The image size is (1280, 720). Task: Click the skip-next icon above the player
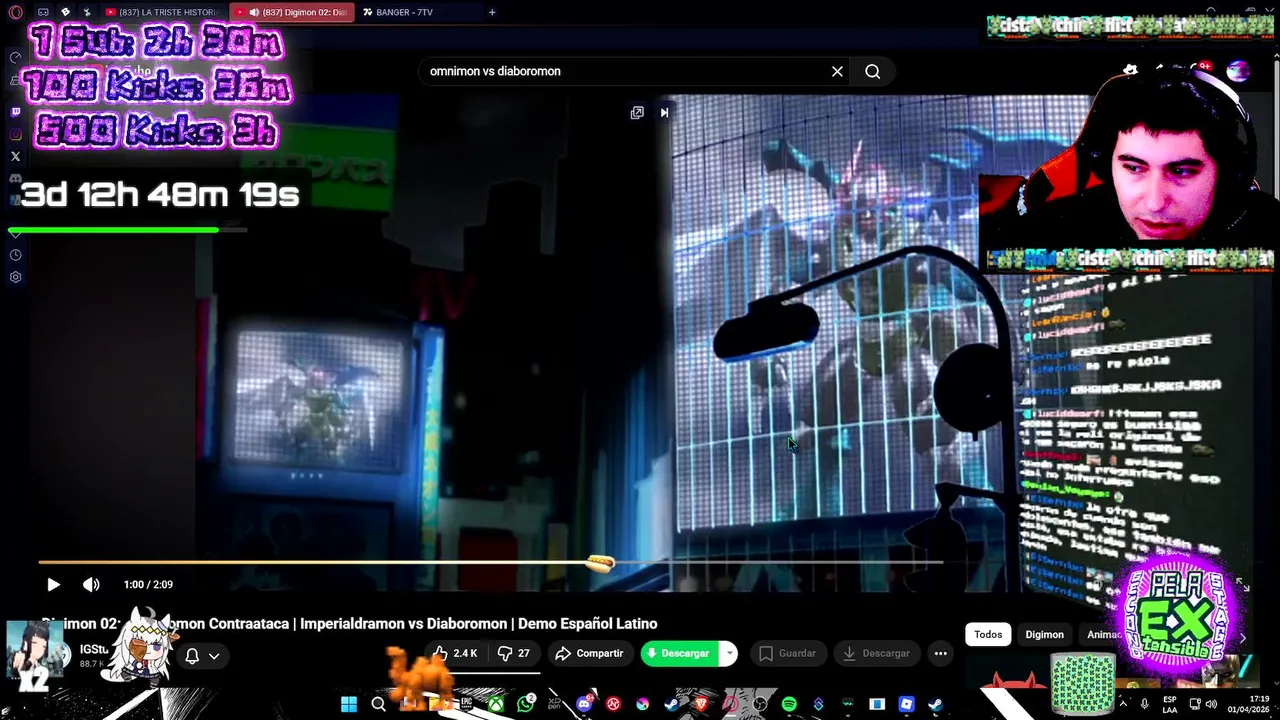coord(664,112)
